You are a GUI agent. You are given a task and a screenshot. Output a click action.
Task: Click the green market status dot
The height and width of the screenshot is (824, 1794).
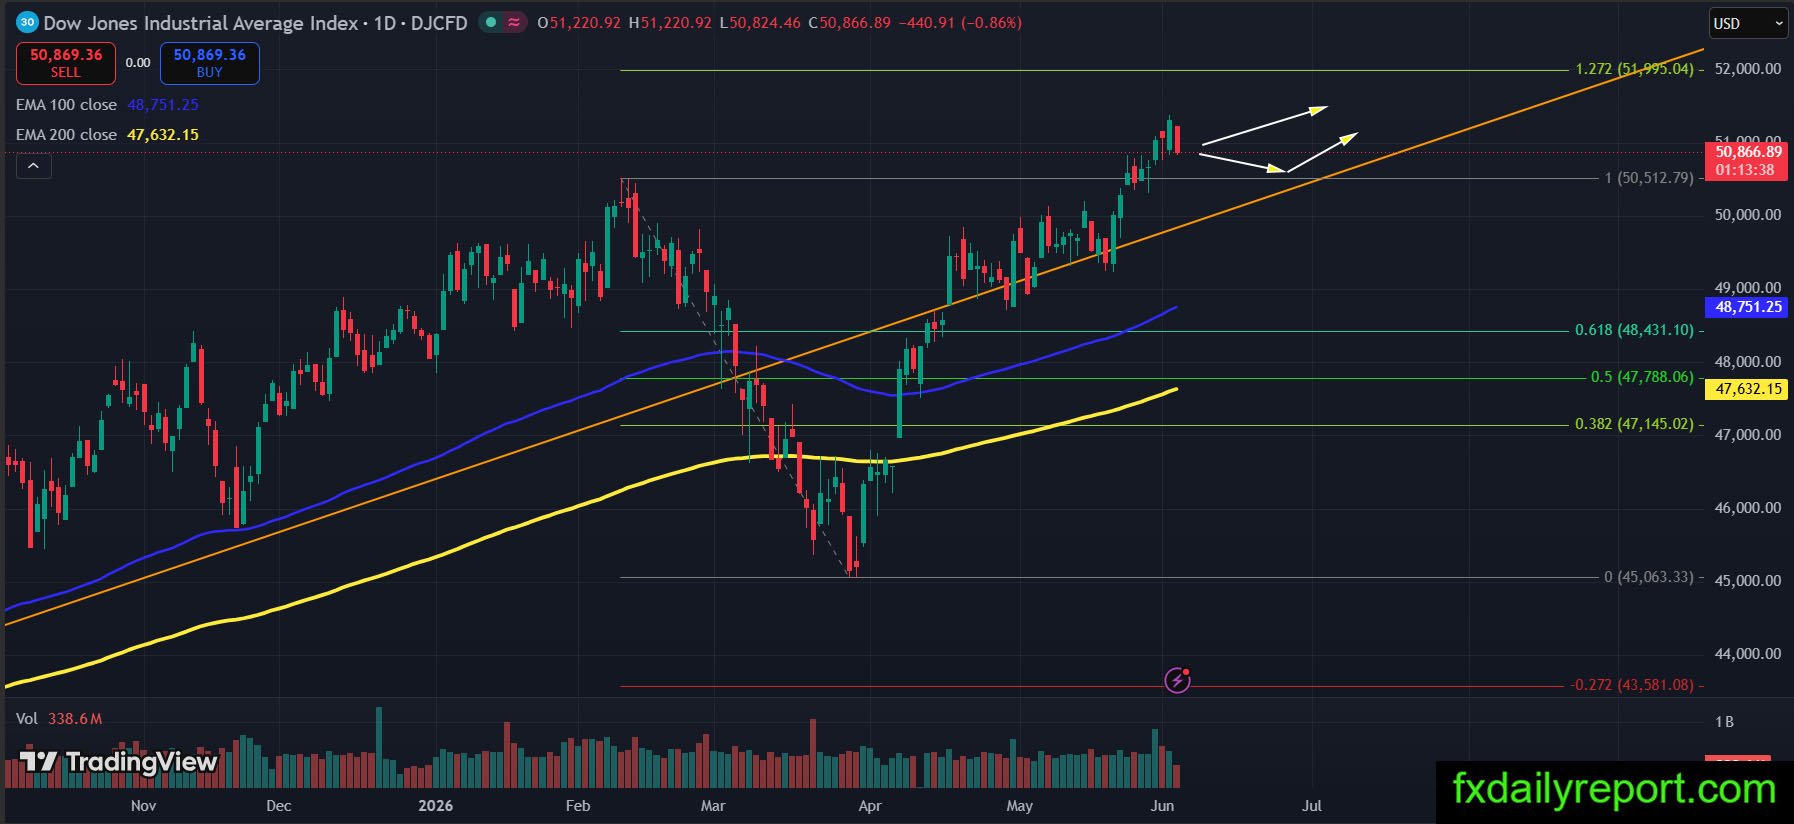[491, 22]
